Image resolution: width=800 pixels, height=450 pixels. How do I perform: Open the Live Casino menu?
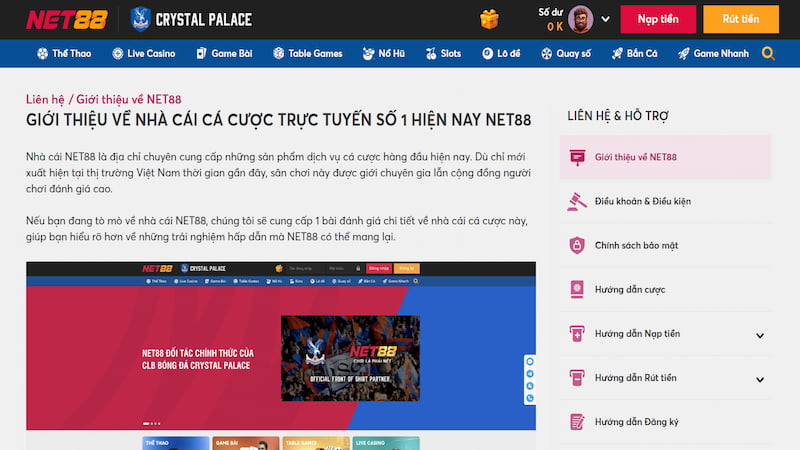144,54
